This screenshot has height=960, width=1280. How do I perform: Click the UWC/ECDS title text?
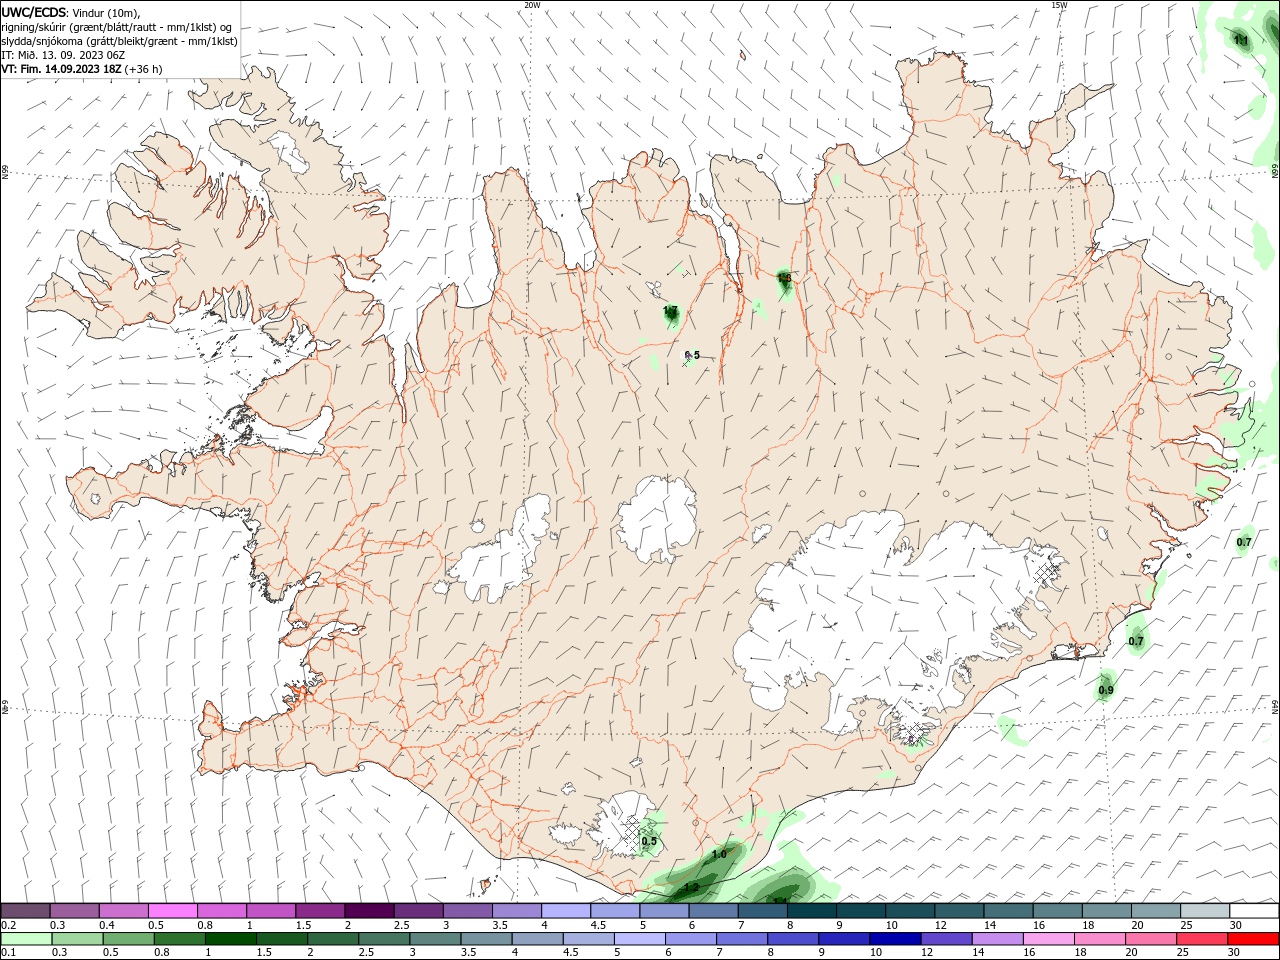tap(34, 12)
